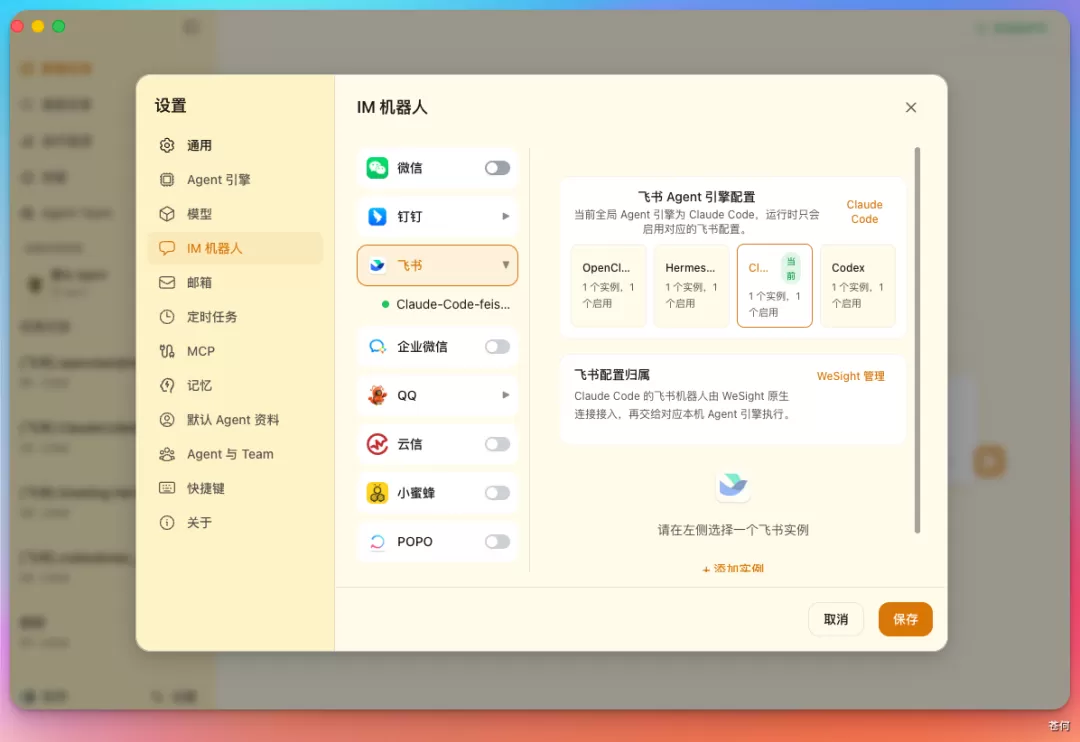Click the POPO logo
This screenshot has height=742, width=1080.
pos(377,542)
